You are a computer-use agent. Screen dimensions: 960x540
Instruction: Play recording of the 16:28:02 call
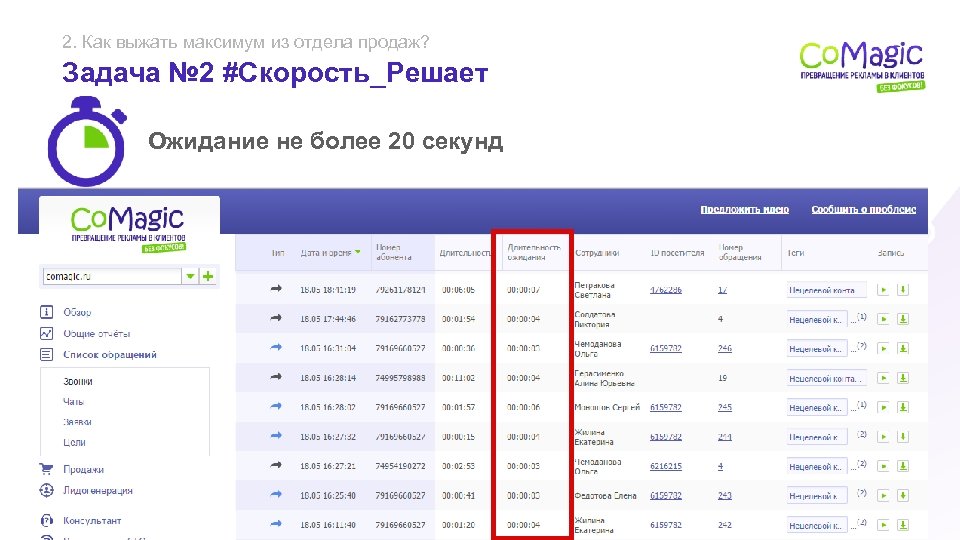pyautogui.click(x=883, y=407)
